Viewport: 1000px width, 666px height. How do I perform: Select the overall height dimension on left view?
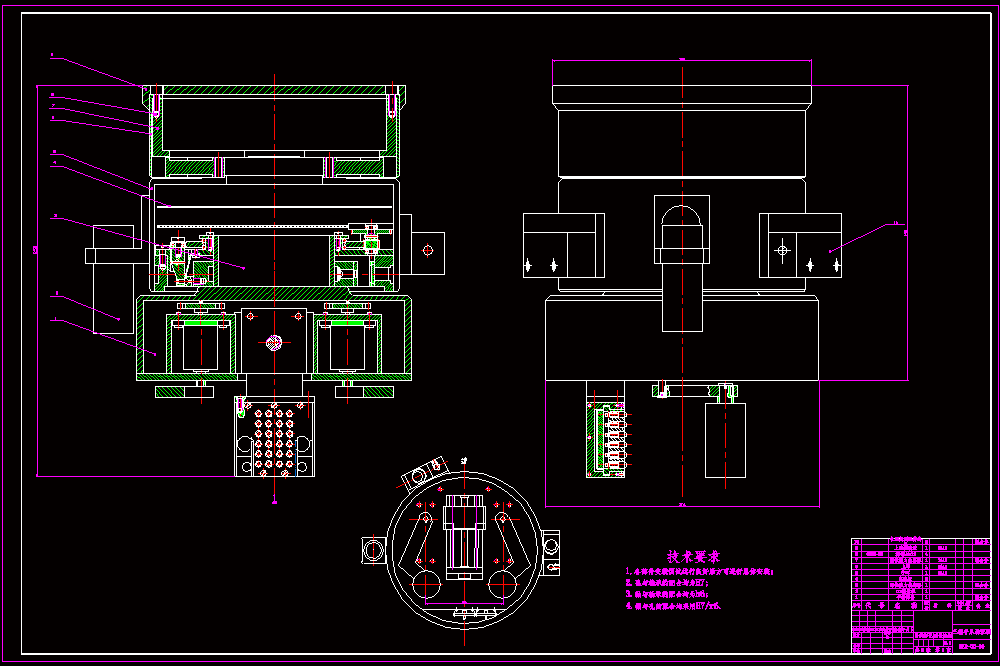pyautogui.click(x=37, y=281)
